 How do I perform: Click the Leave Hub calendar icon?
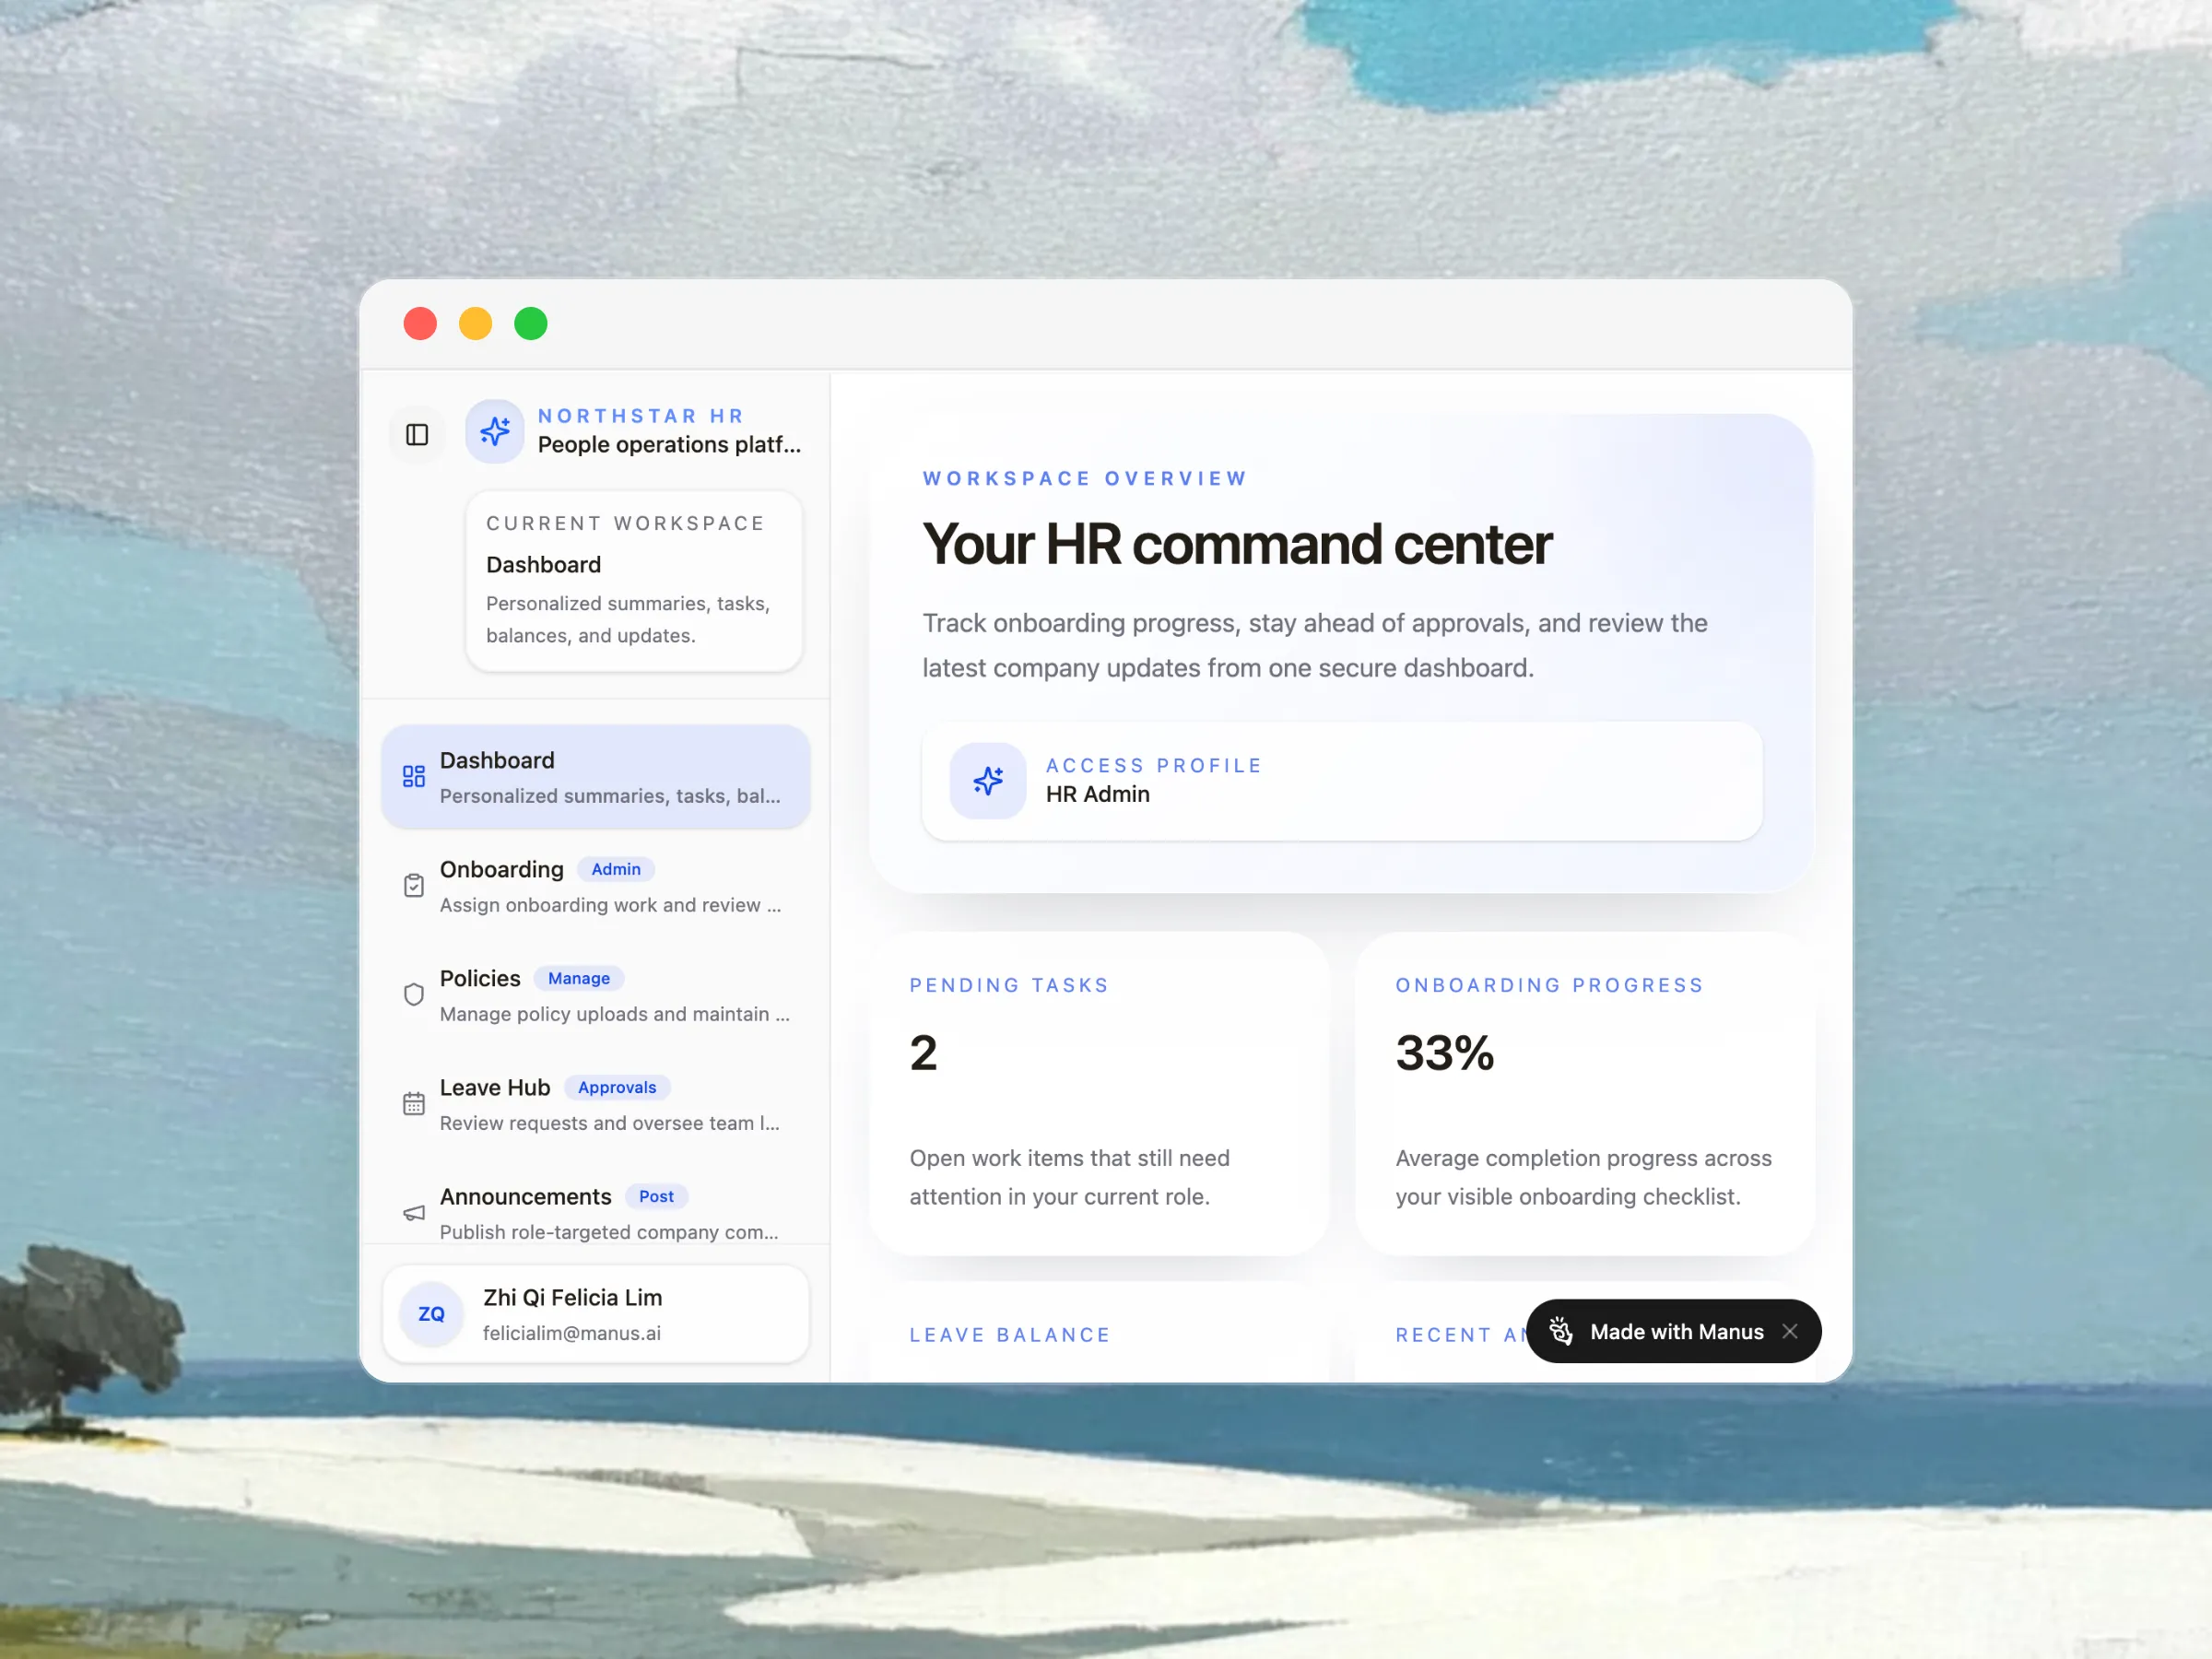(x=414, y=1103)
